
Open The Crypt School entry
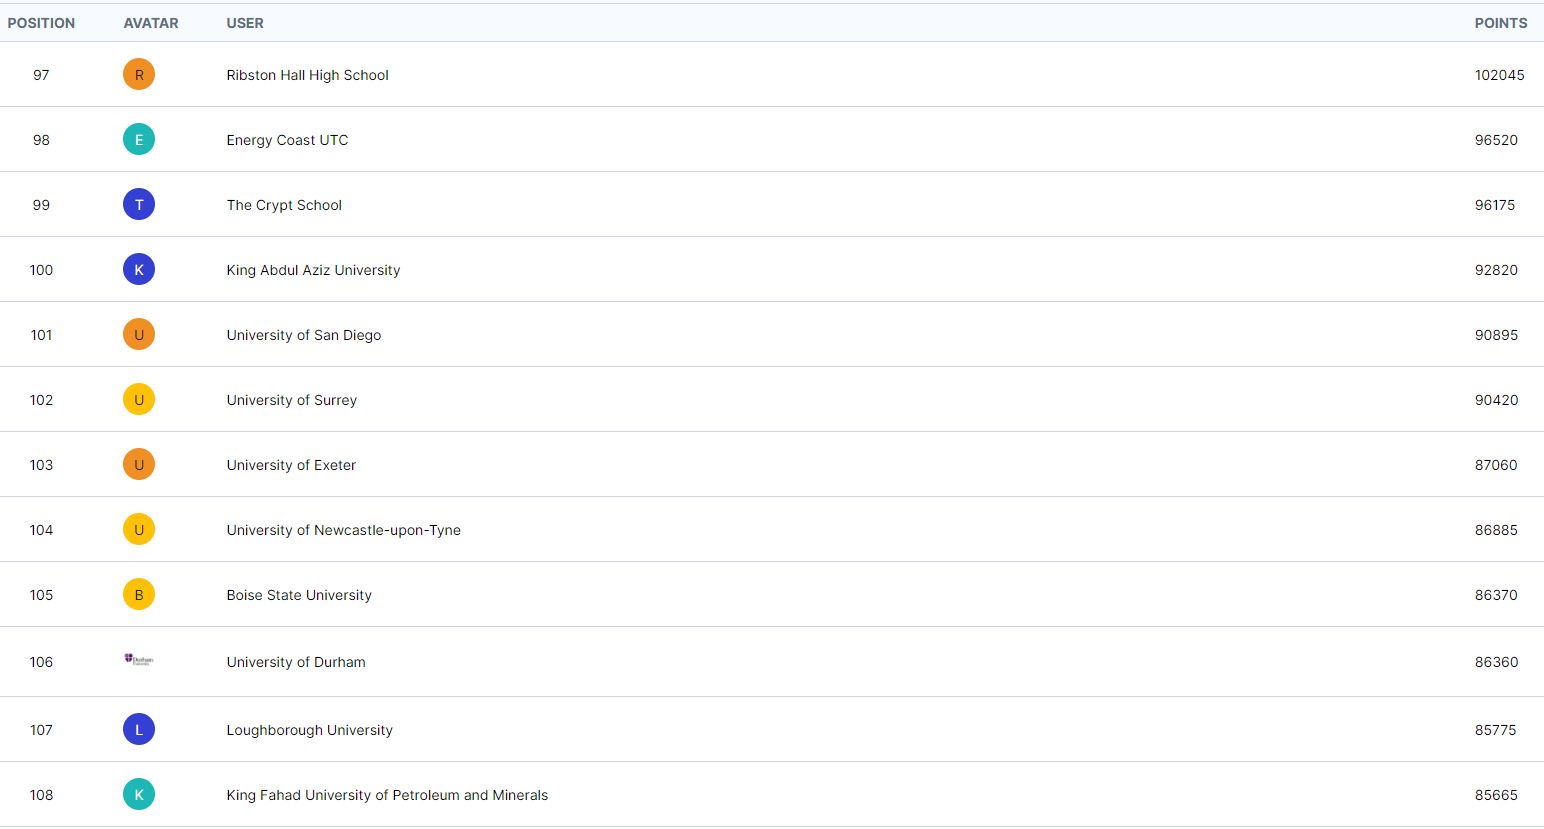284,205
